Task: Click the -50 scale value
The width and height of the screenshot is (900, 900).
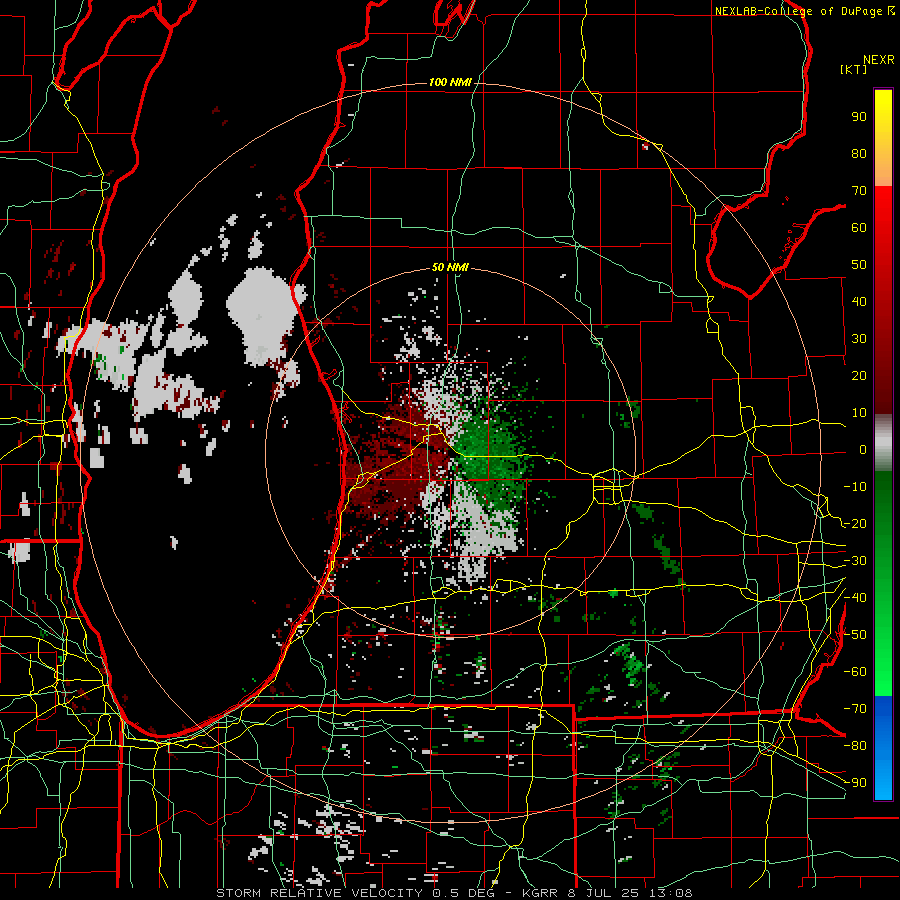Action: [x=855, y=635]
